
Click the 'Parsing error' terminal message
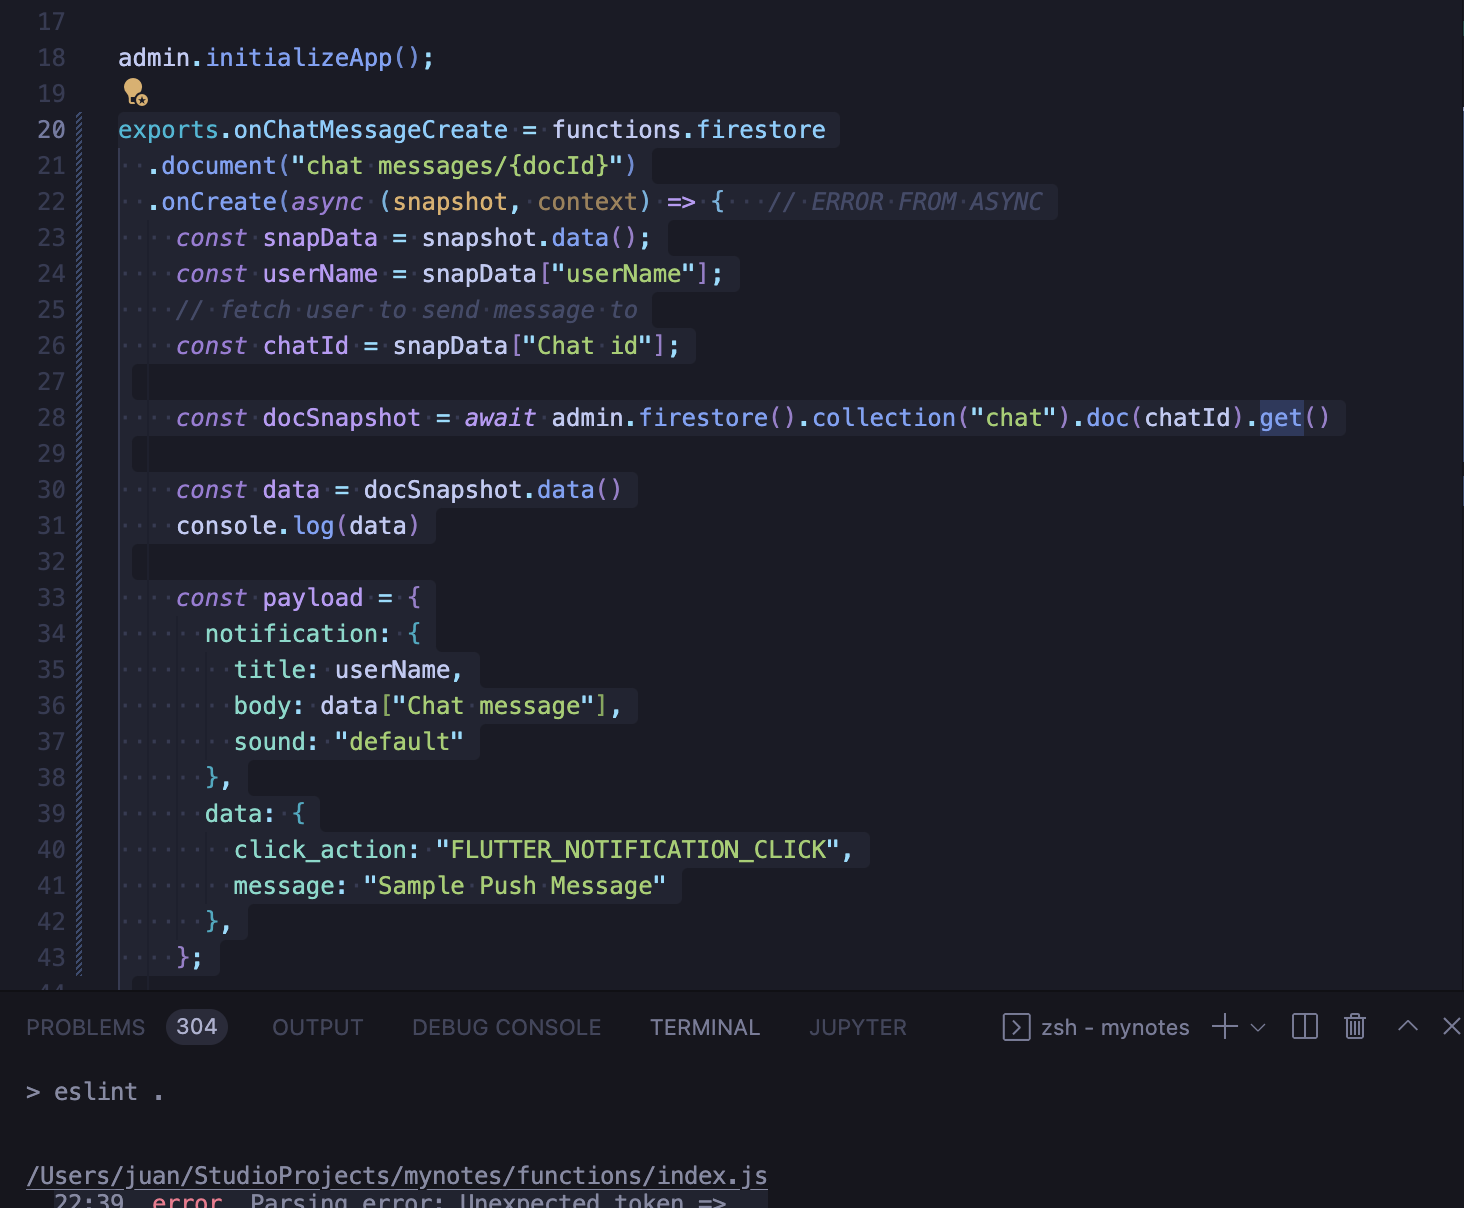click(488, 1200)
